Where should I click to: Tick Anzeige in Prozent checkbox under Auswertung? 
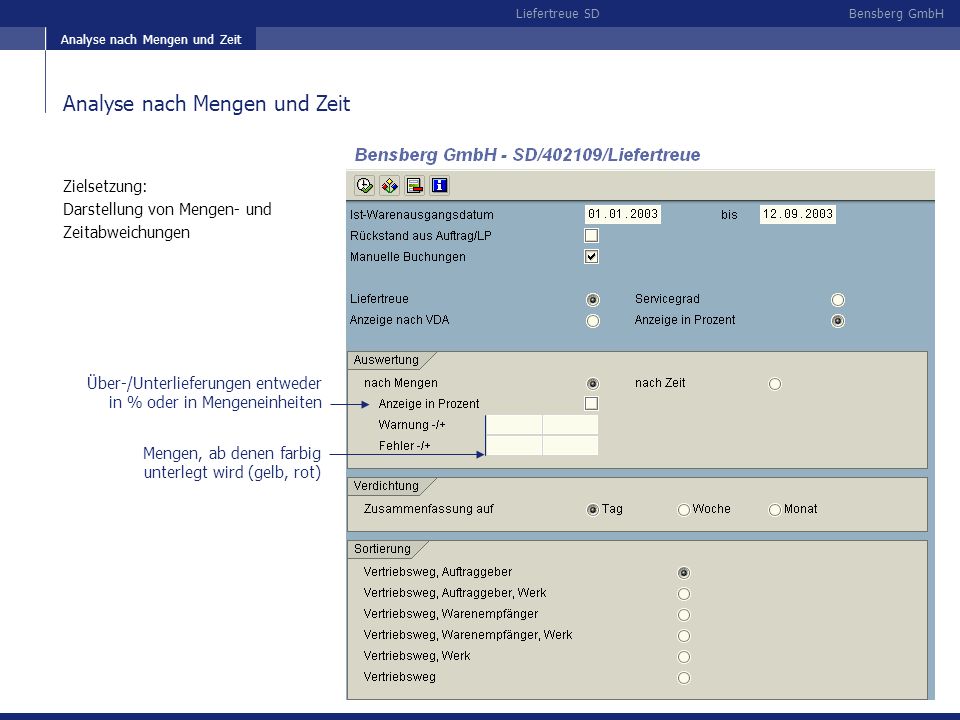[x=591, y=403]
